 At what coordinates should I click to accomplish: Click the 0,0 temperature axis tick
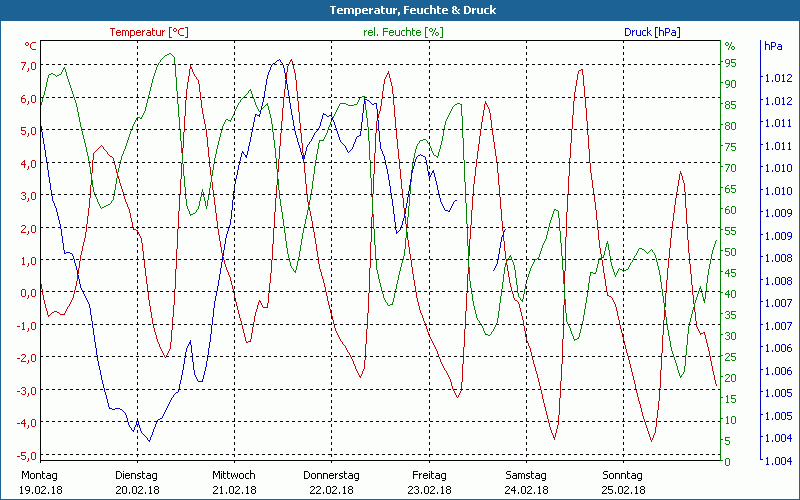point(28,293)
